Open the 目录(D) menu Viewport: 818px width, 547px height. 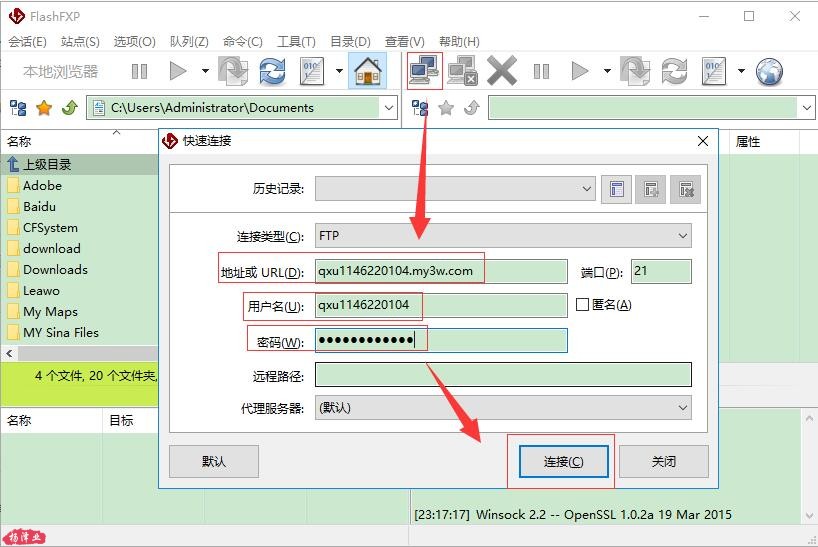[350, 42]
